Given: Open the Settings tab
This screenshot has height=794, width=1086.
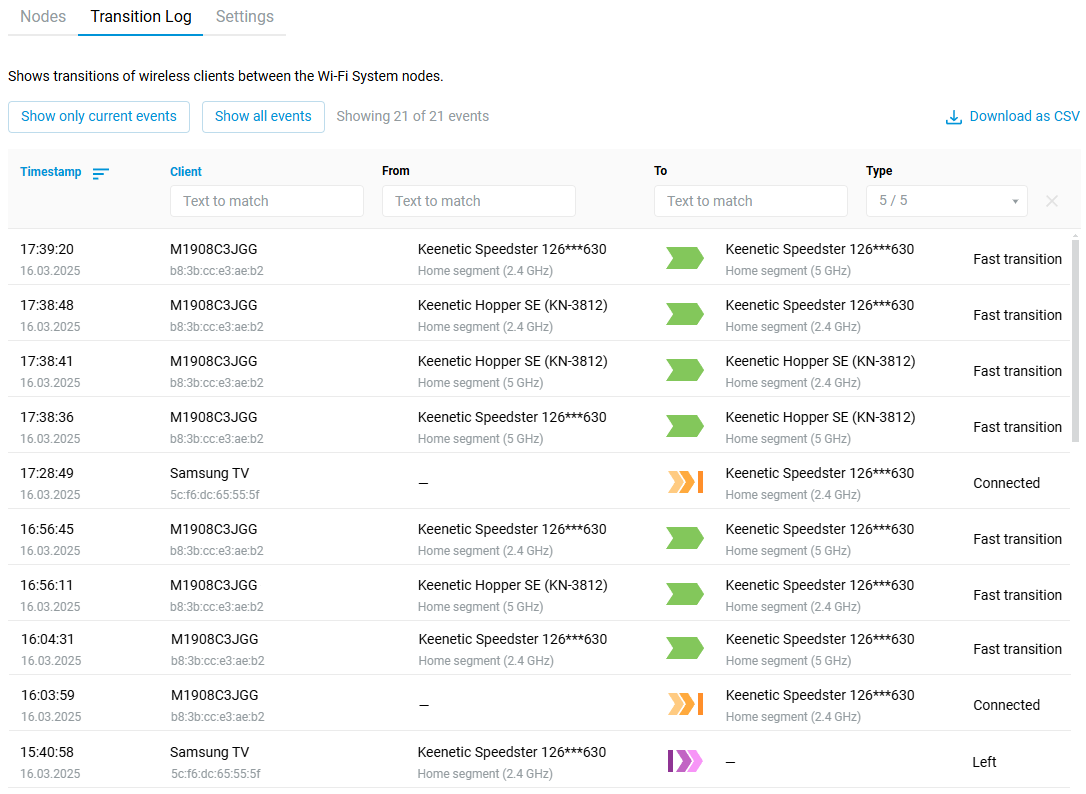Looking at the screenshot, I should coord(245,17).
